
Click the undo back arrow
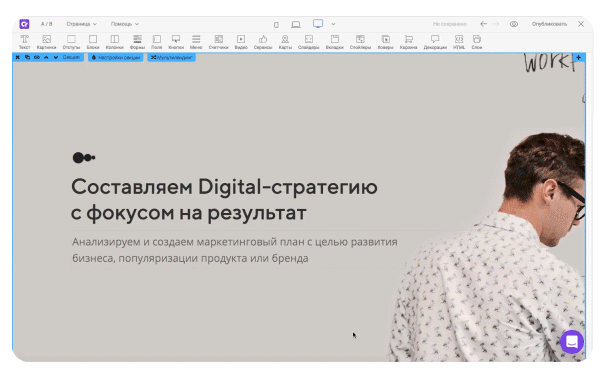coord(484,24)
